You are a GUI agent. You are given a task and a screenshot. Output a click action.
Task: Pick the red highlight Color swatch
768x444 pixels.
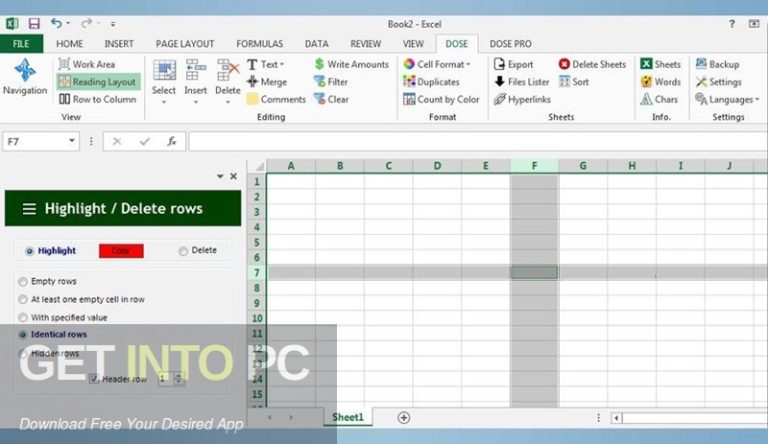pos(121,251)
